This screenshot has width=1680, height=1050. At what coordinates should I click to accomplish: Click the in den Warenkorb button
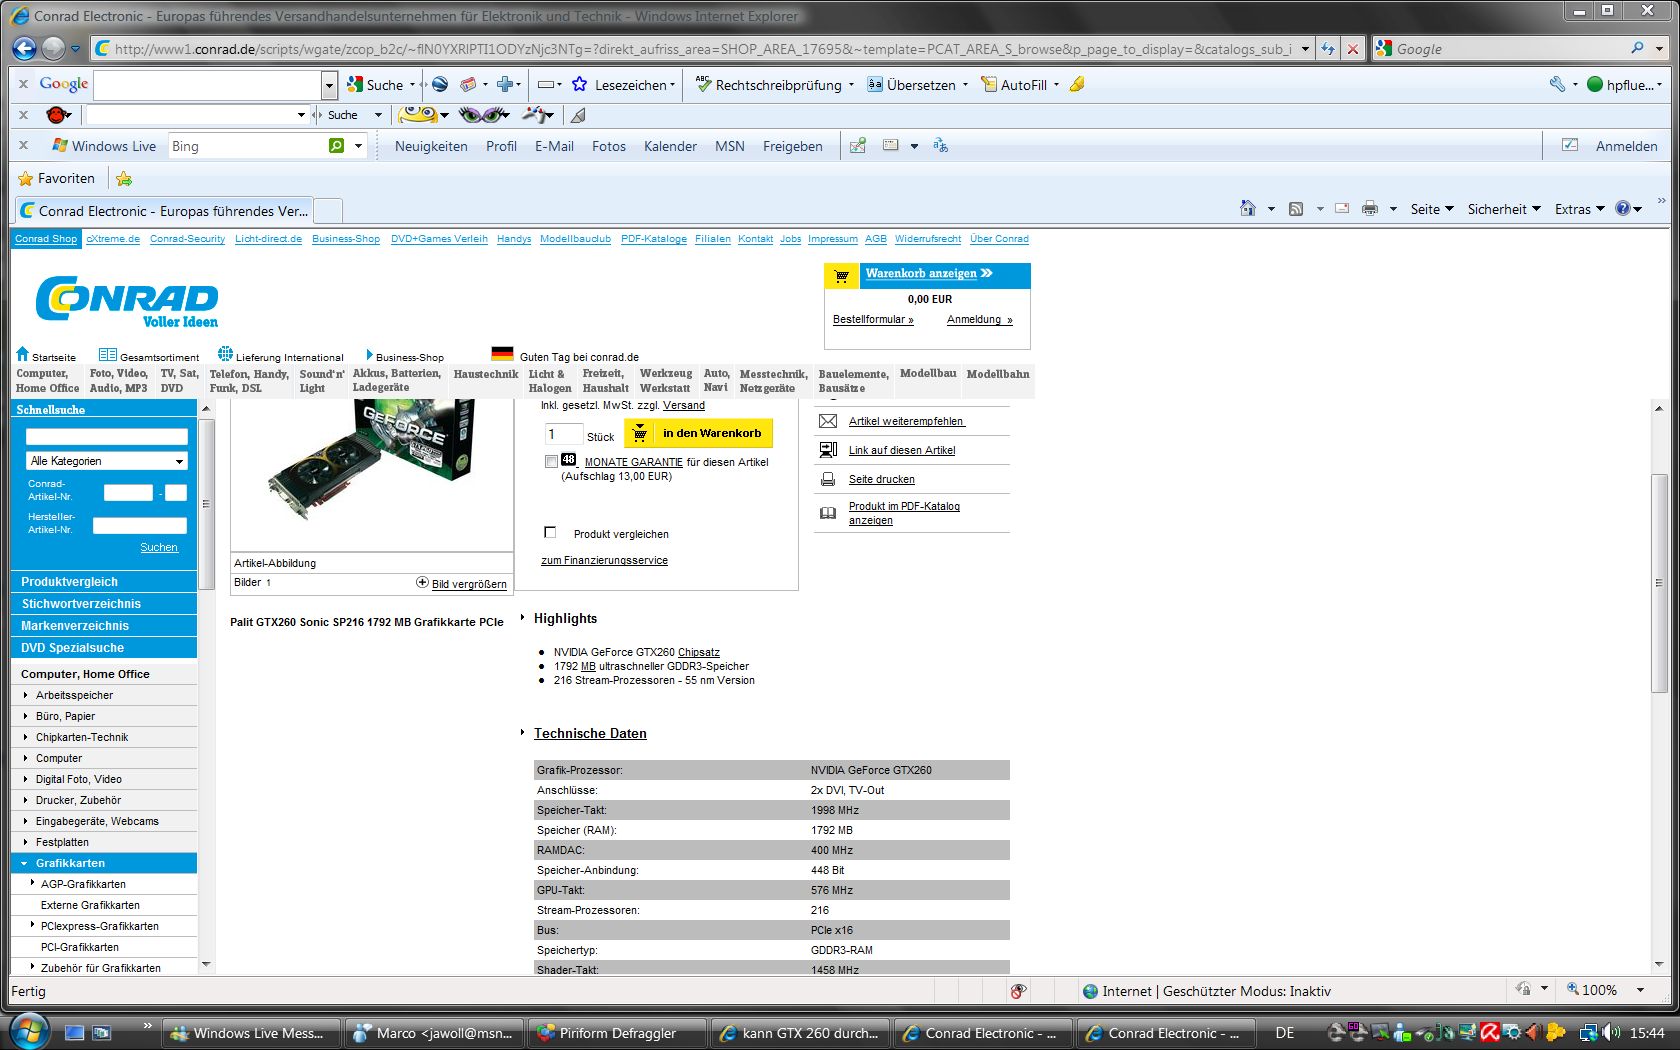coord(699,433)
